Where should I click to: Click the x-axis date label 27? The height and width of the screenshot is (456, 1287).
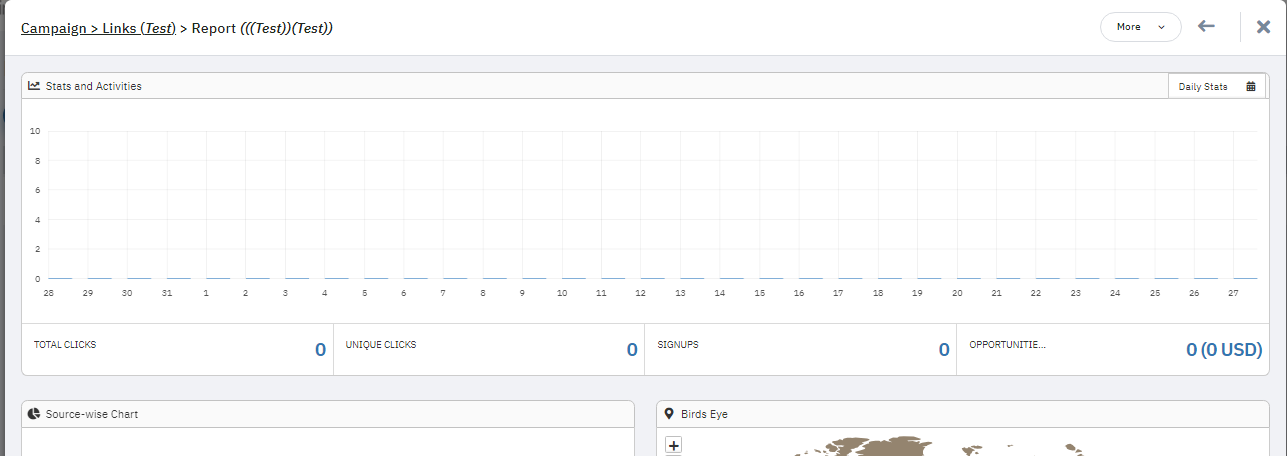(x=1233, y=293)
